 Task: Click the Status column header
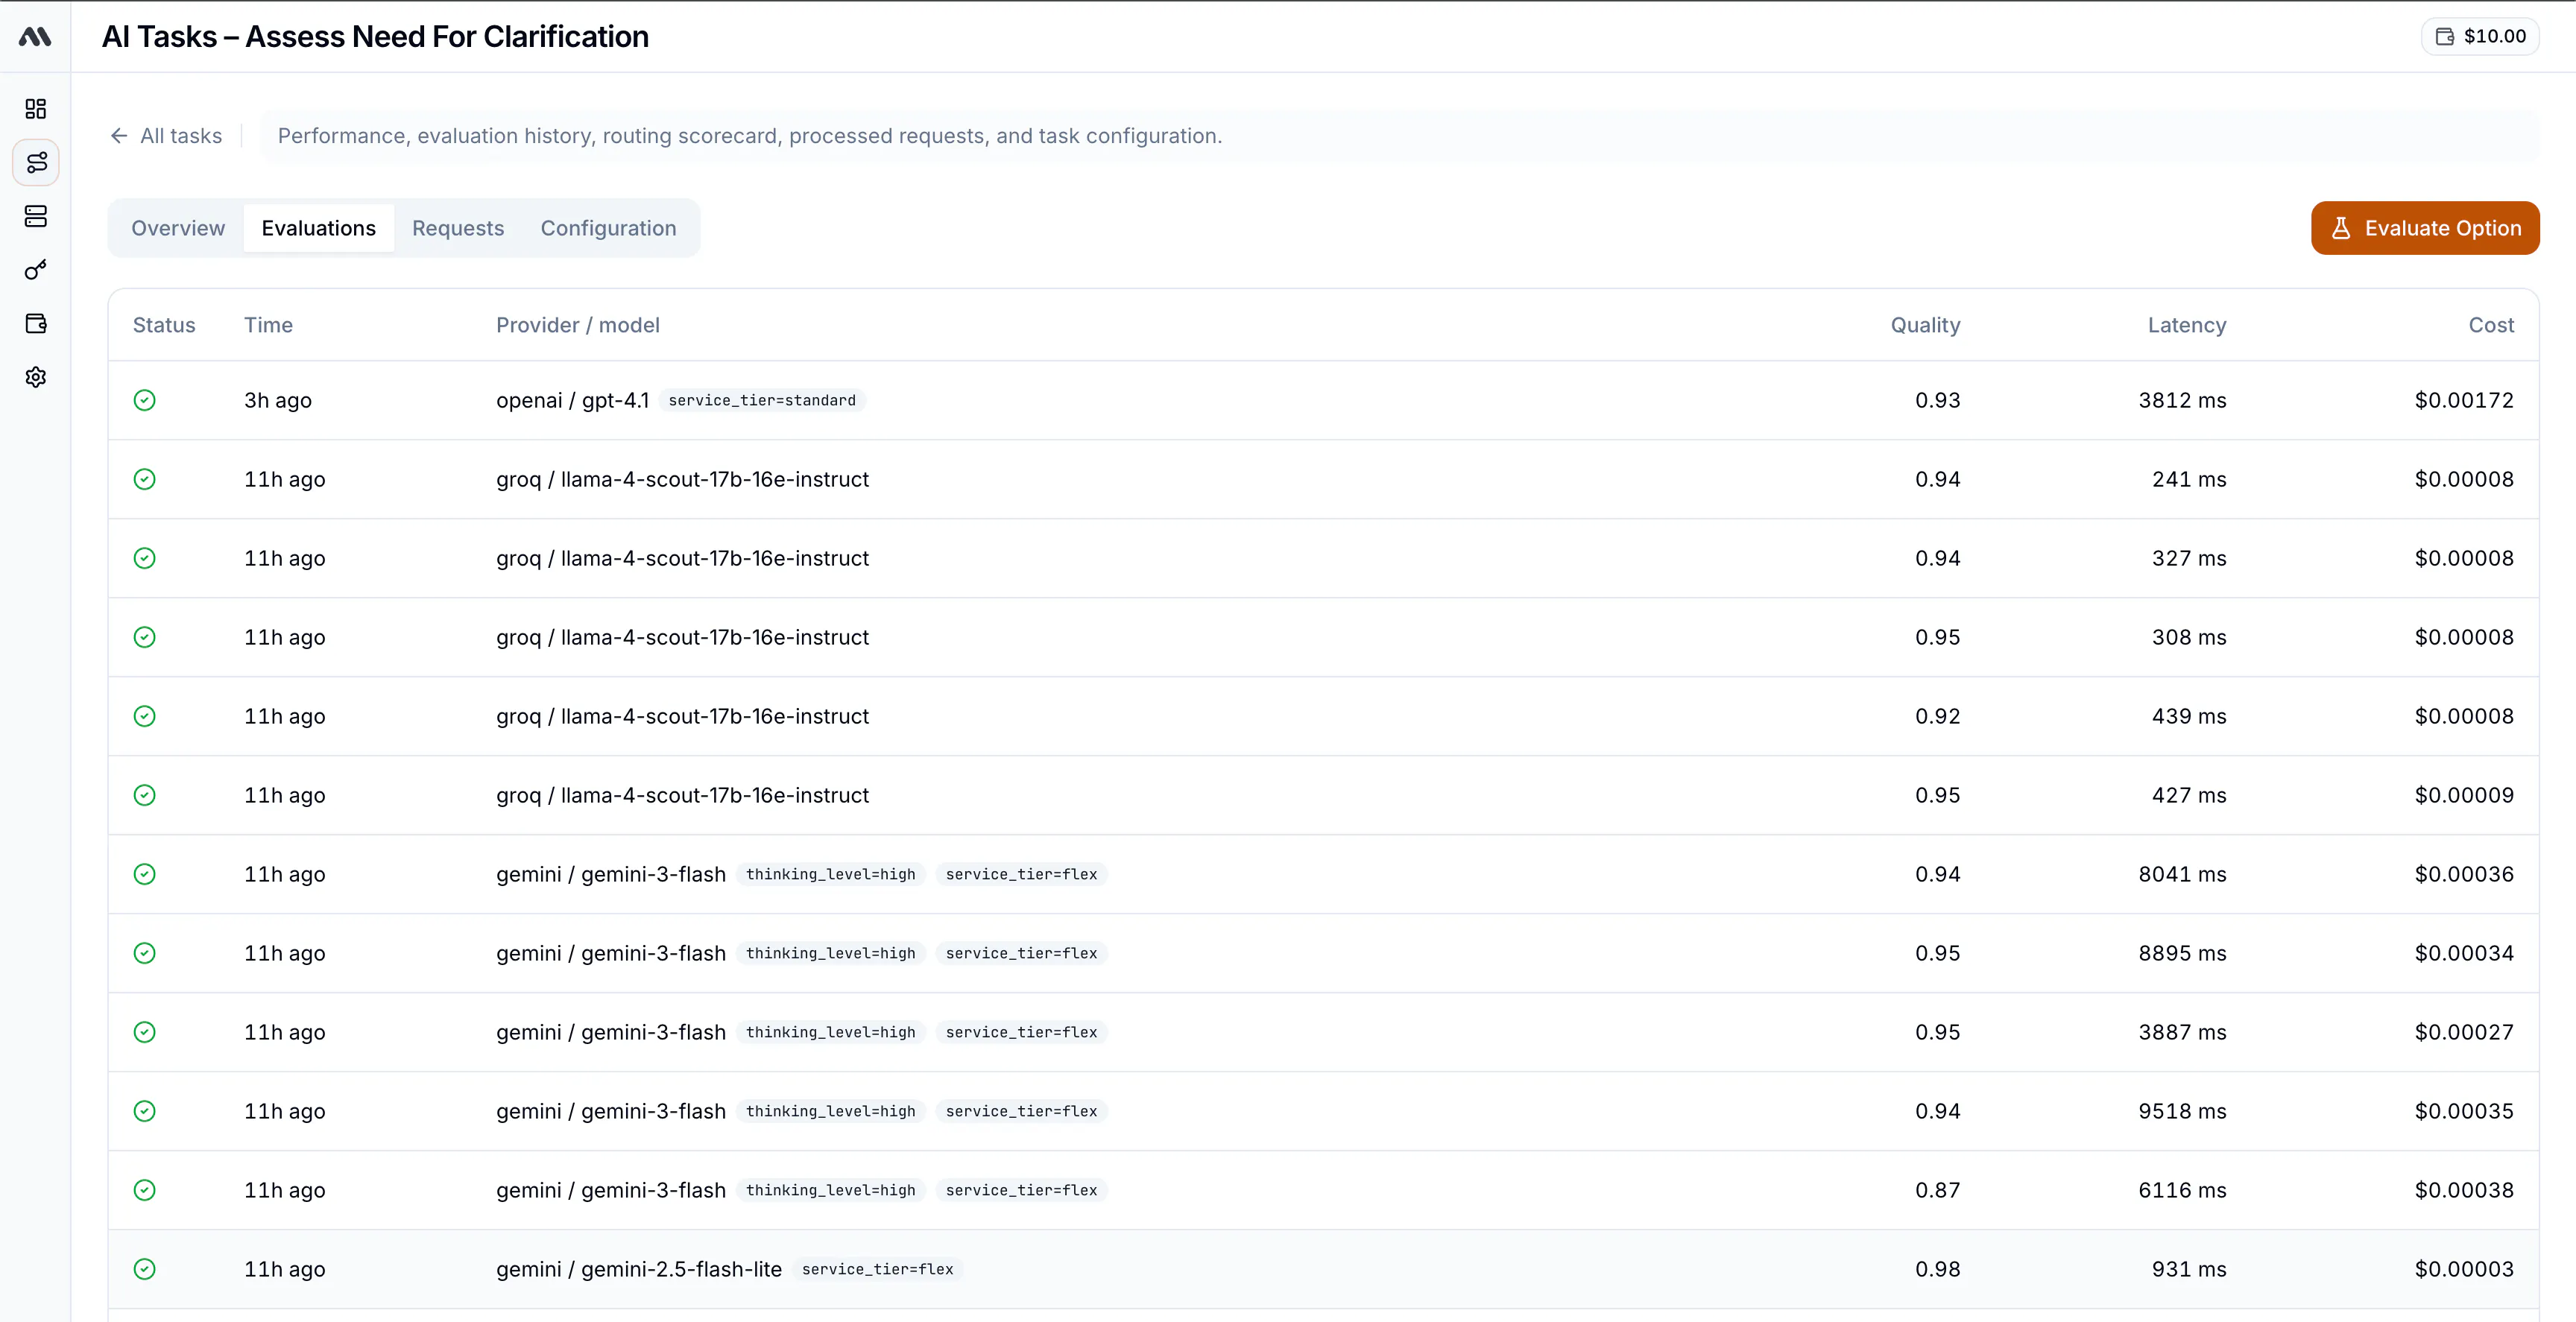[164, 325]
